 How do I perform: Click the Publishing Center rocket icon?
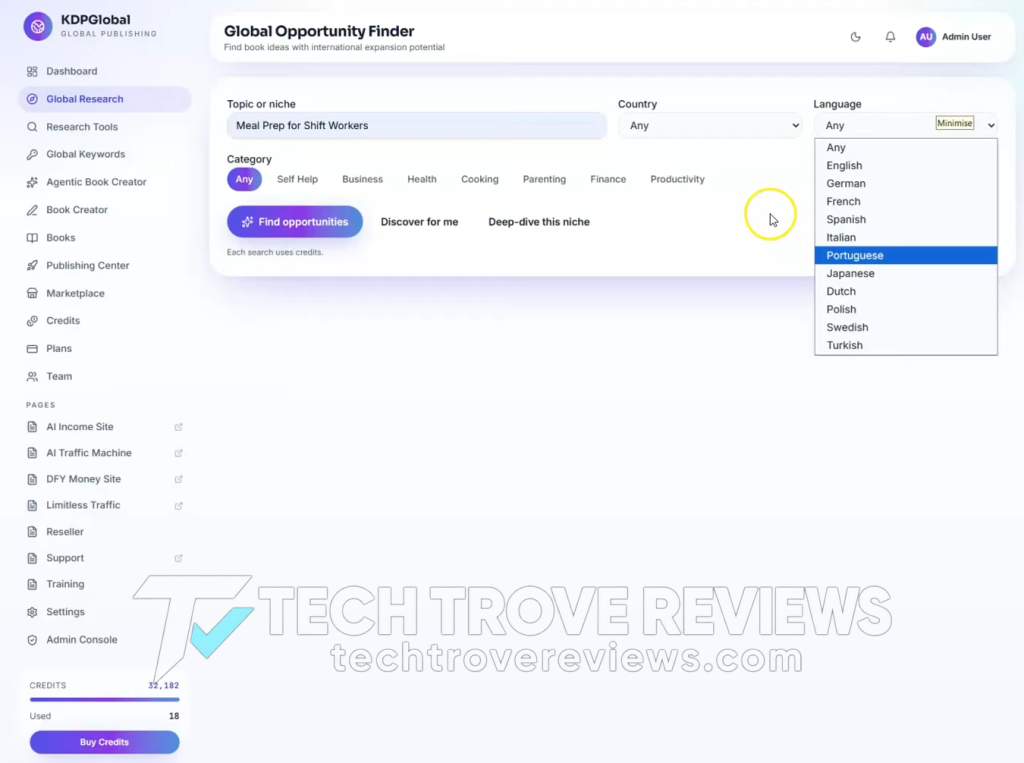pyautogui.click(x=32, y=265)
